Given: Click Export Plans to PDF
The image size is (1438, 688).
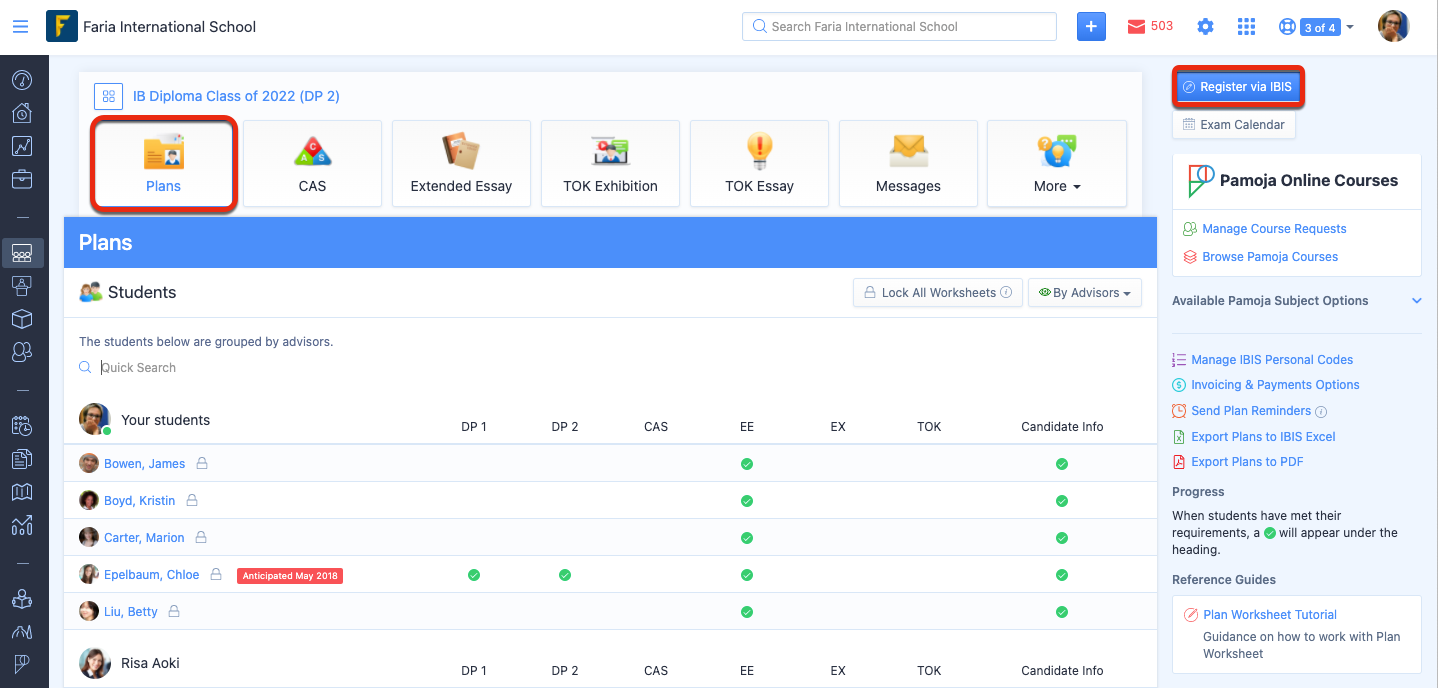Looking at the screenshot, I should click(1247, 462).
